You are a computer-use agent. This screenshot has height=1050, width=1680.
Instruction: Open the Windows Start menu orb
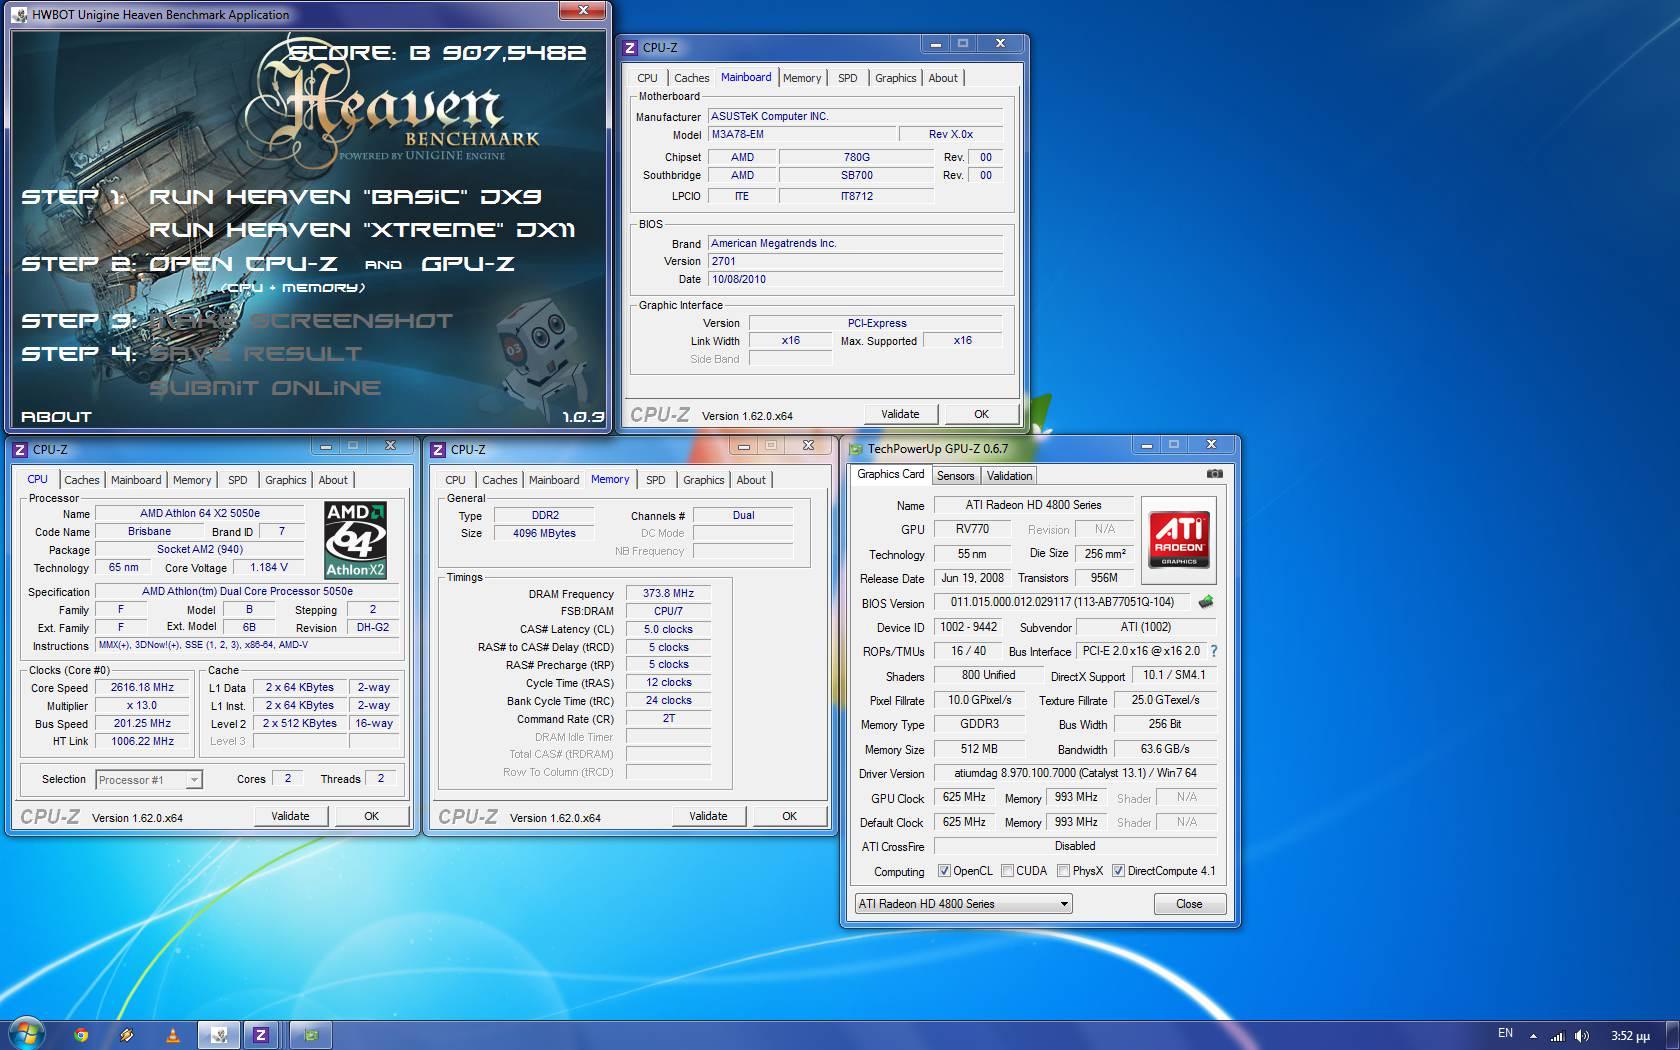coord(27,1034)
